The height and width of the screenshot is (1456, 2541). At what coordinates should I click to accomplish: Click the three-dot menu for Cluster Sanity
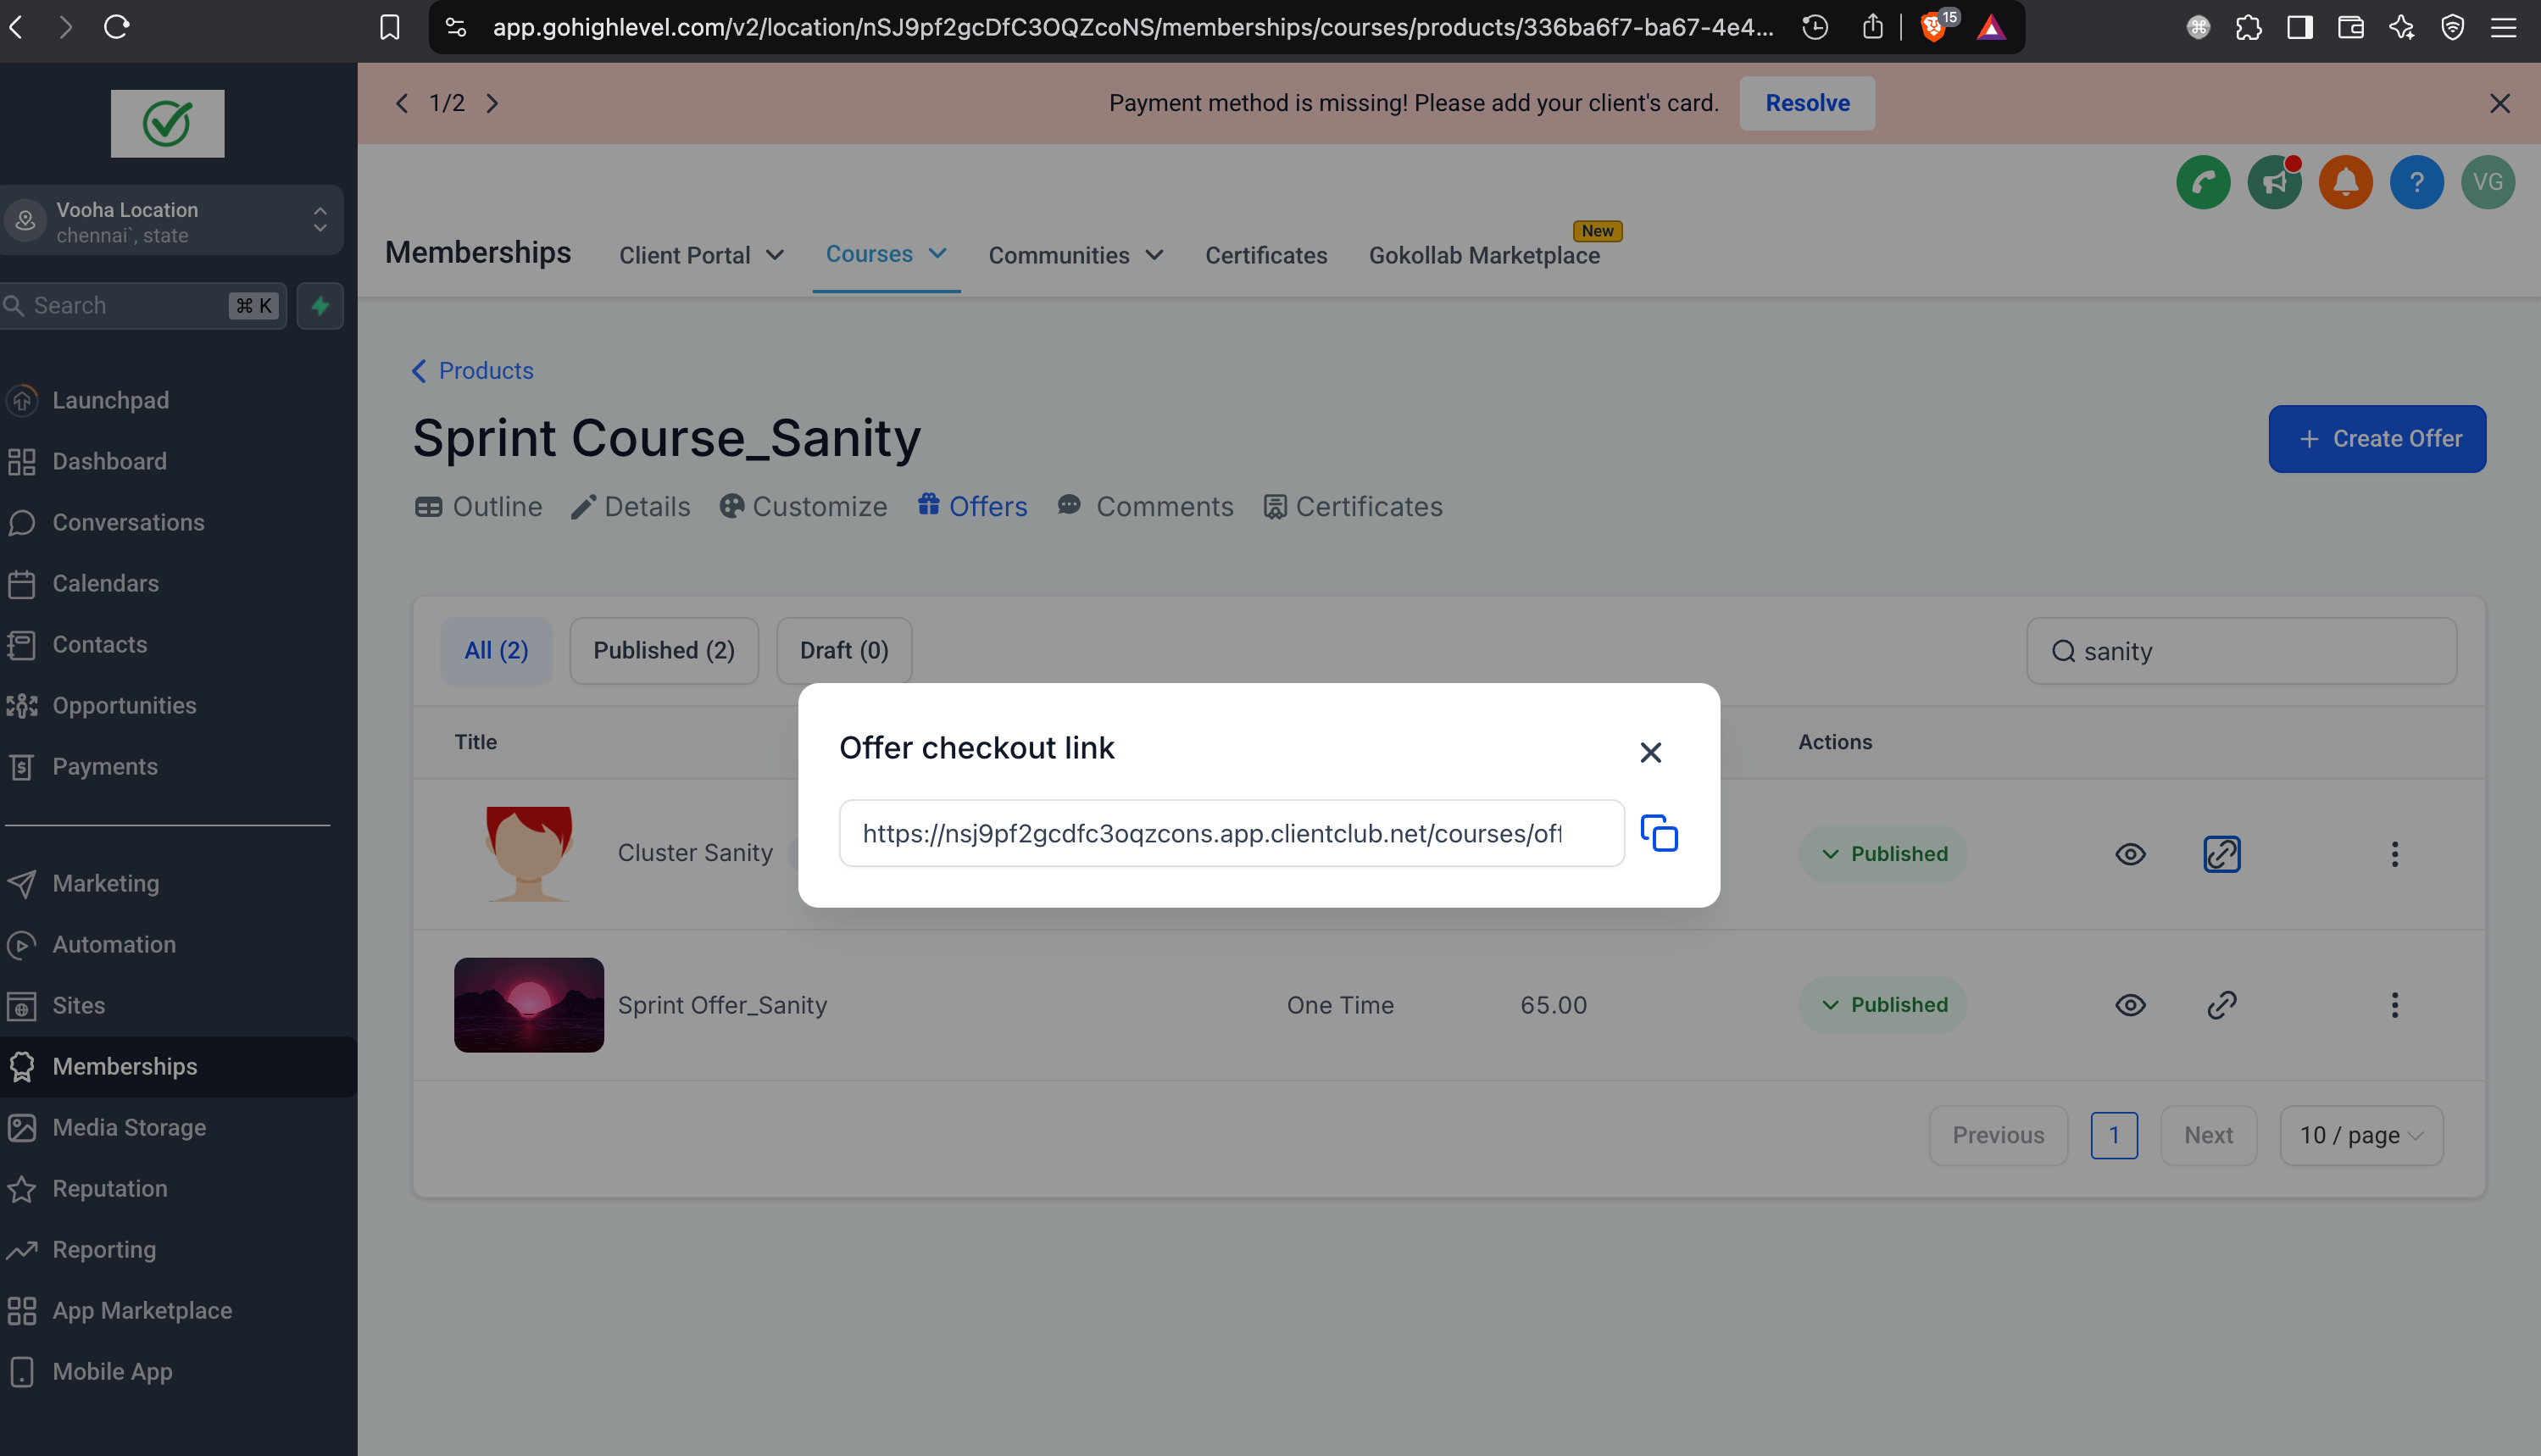2394,853
